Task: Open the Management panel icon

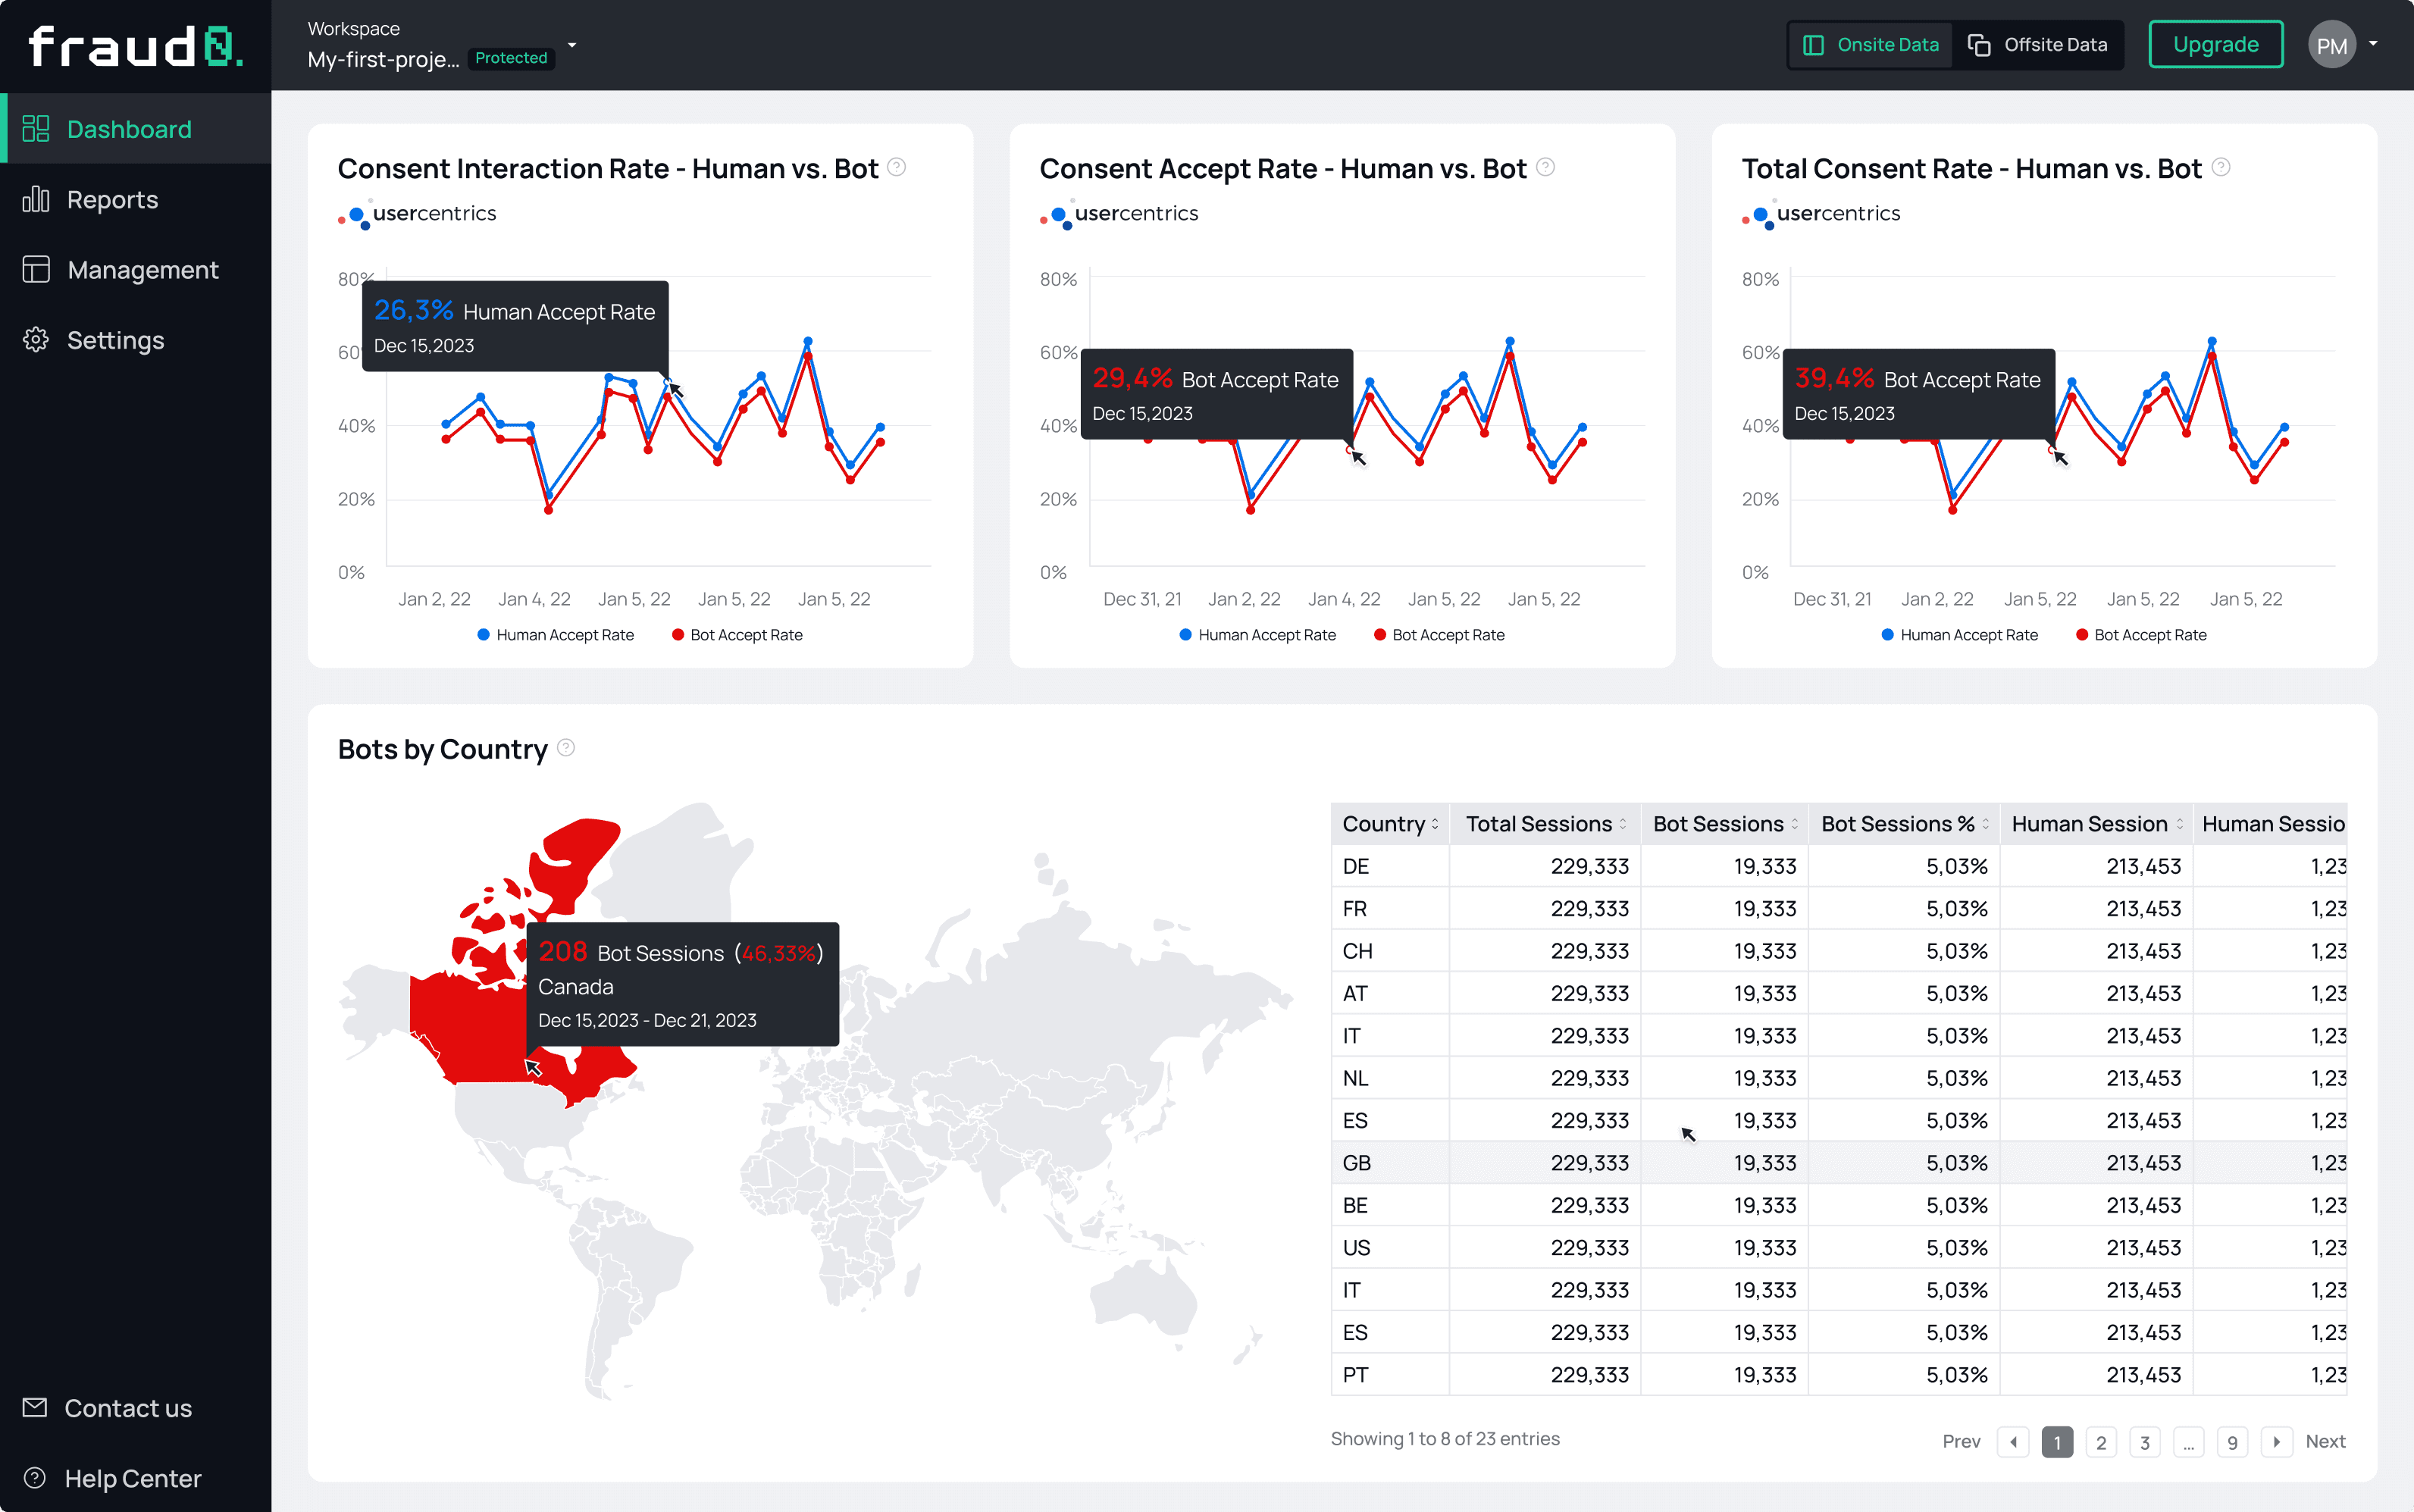Action: pyautogui.click(x=36, y=270)
